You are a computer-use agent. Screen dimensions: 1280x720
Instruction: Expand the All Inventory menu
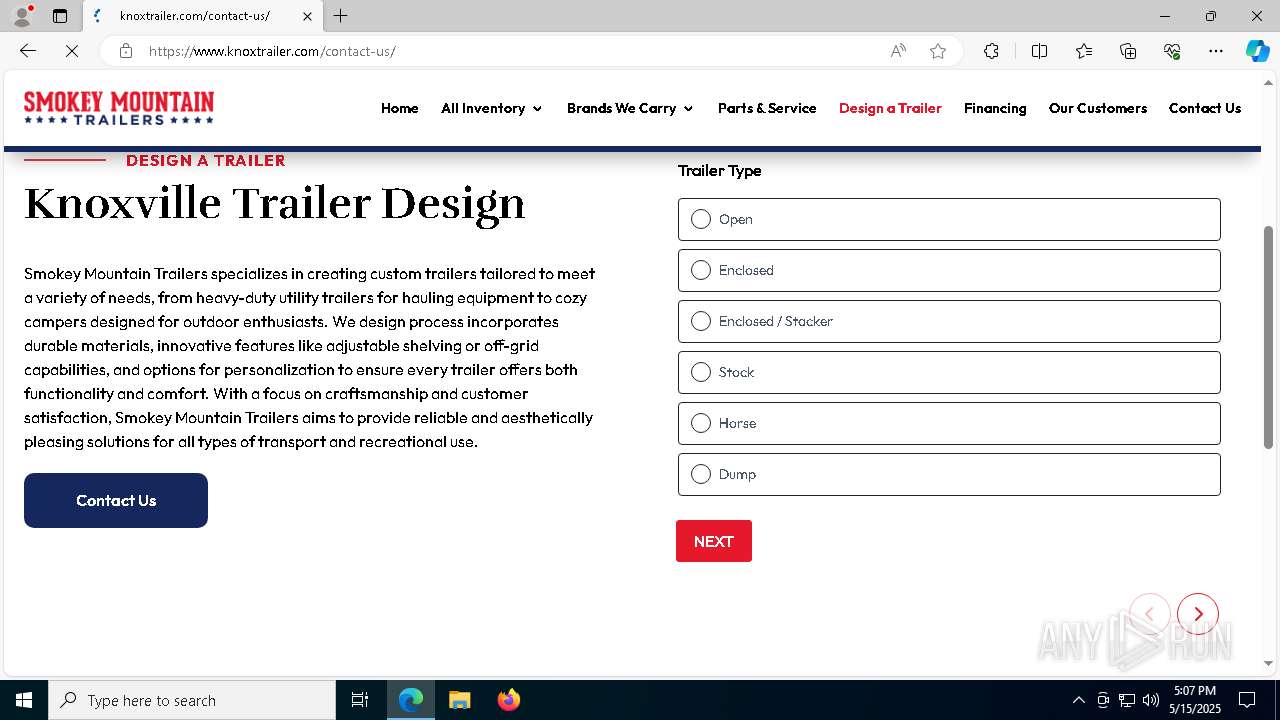[x=492, y=108]
